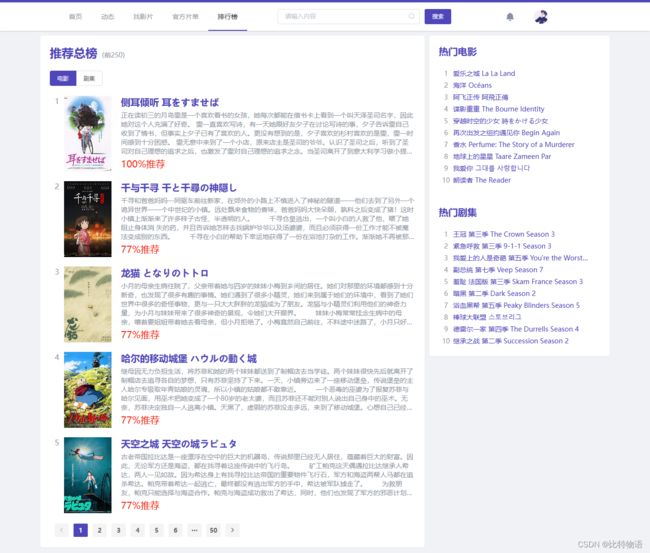Click 77%推荐 under 天空之城
650x553 pixels.
(140, 506)
